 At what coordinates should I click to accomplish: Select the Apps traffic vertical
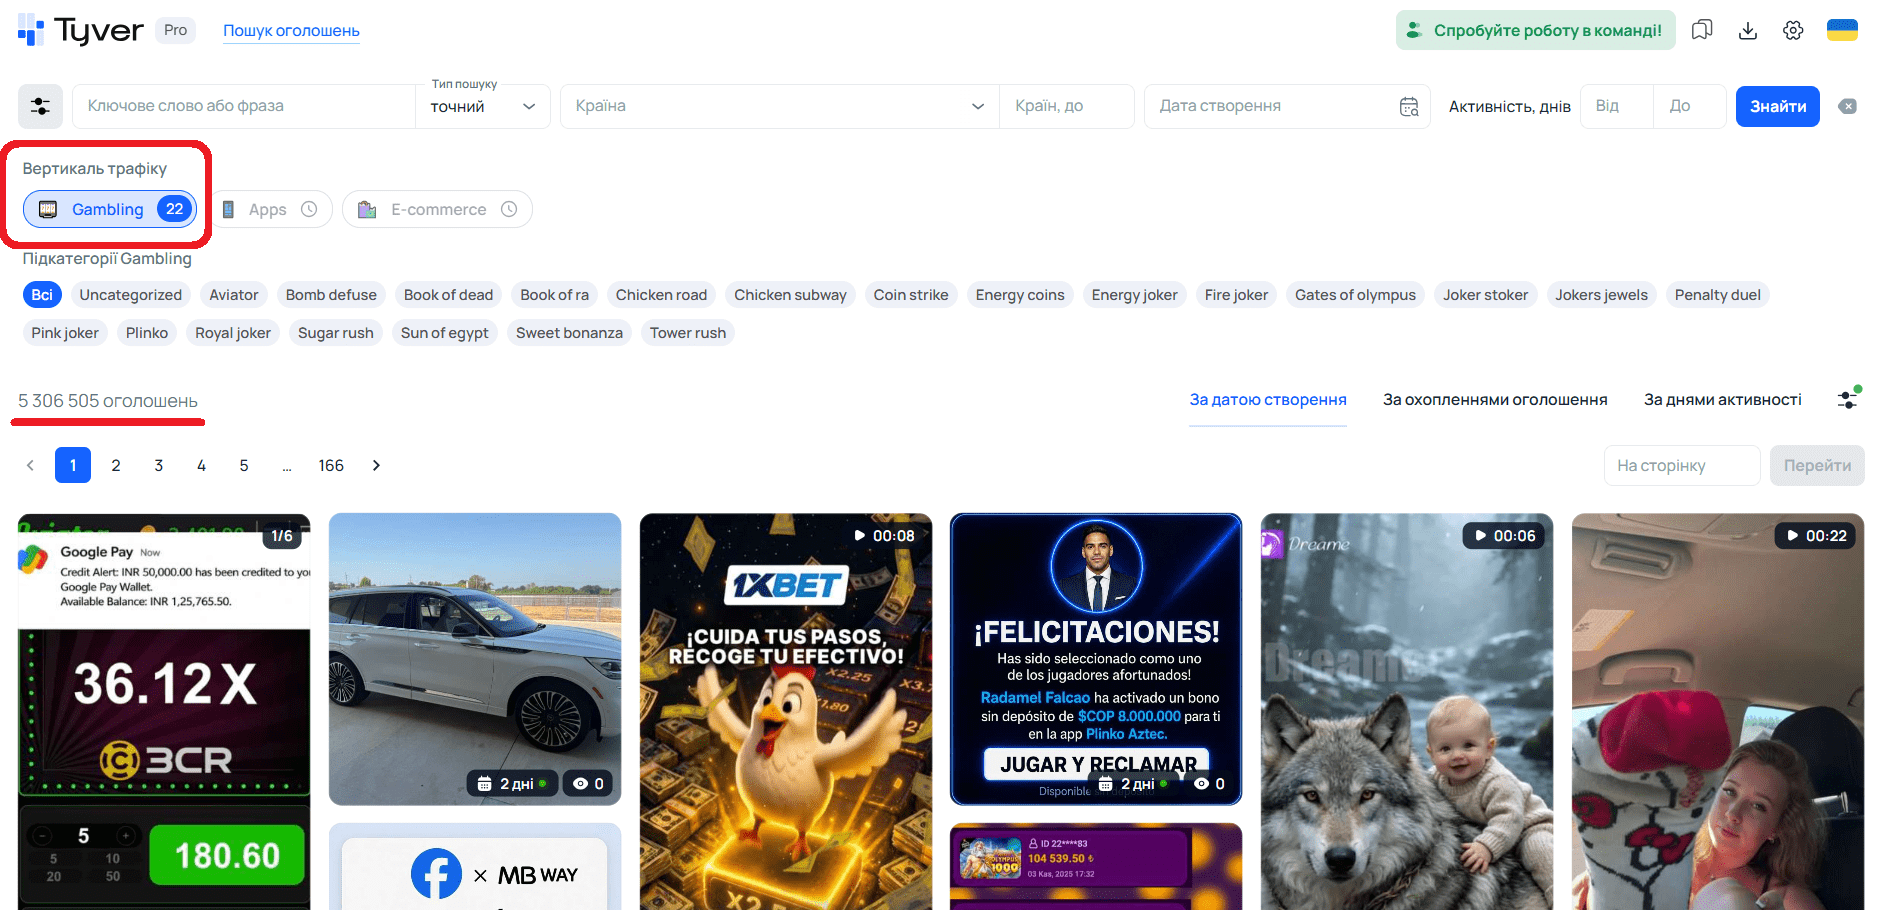click(x=270, y=209)
